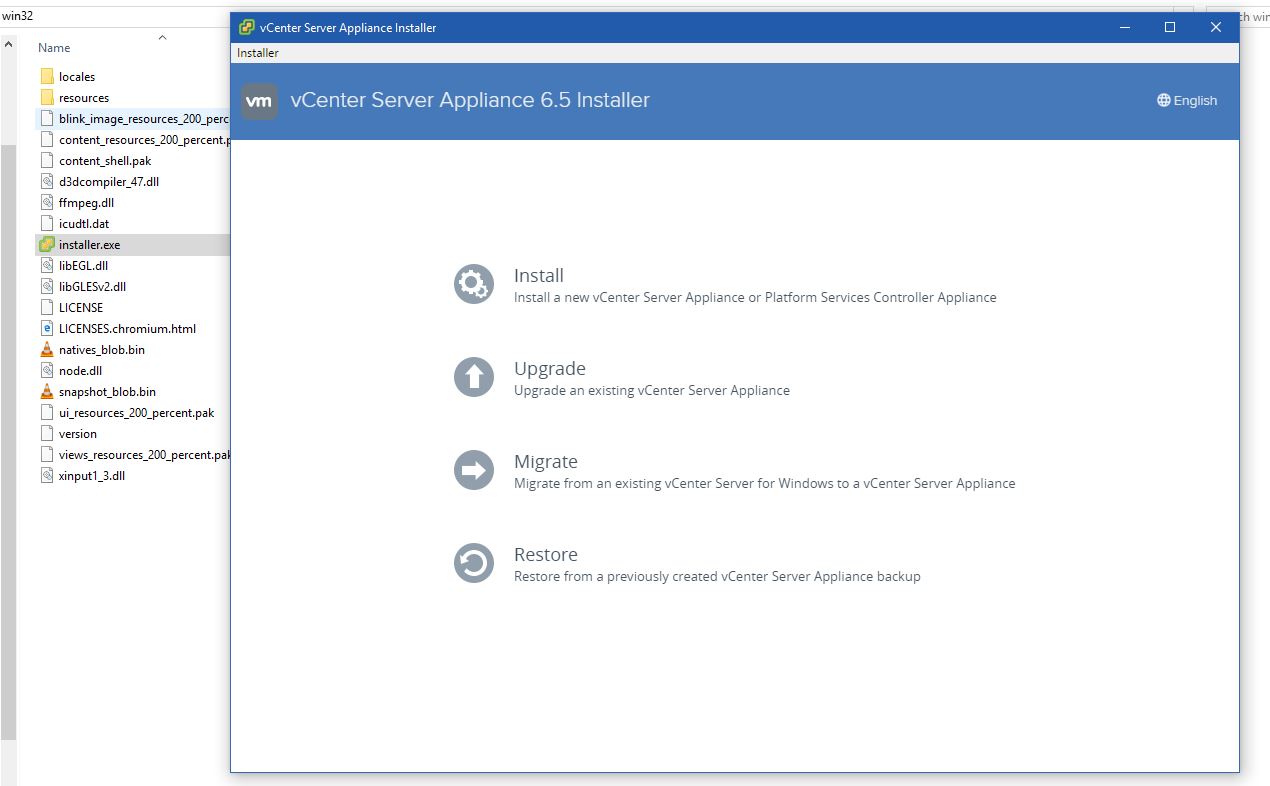Select the locales folder icon in Explorer
Image resolution: width=1270 pixels, height=786 pixels.
(47, 76)
